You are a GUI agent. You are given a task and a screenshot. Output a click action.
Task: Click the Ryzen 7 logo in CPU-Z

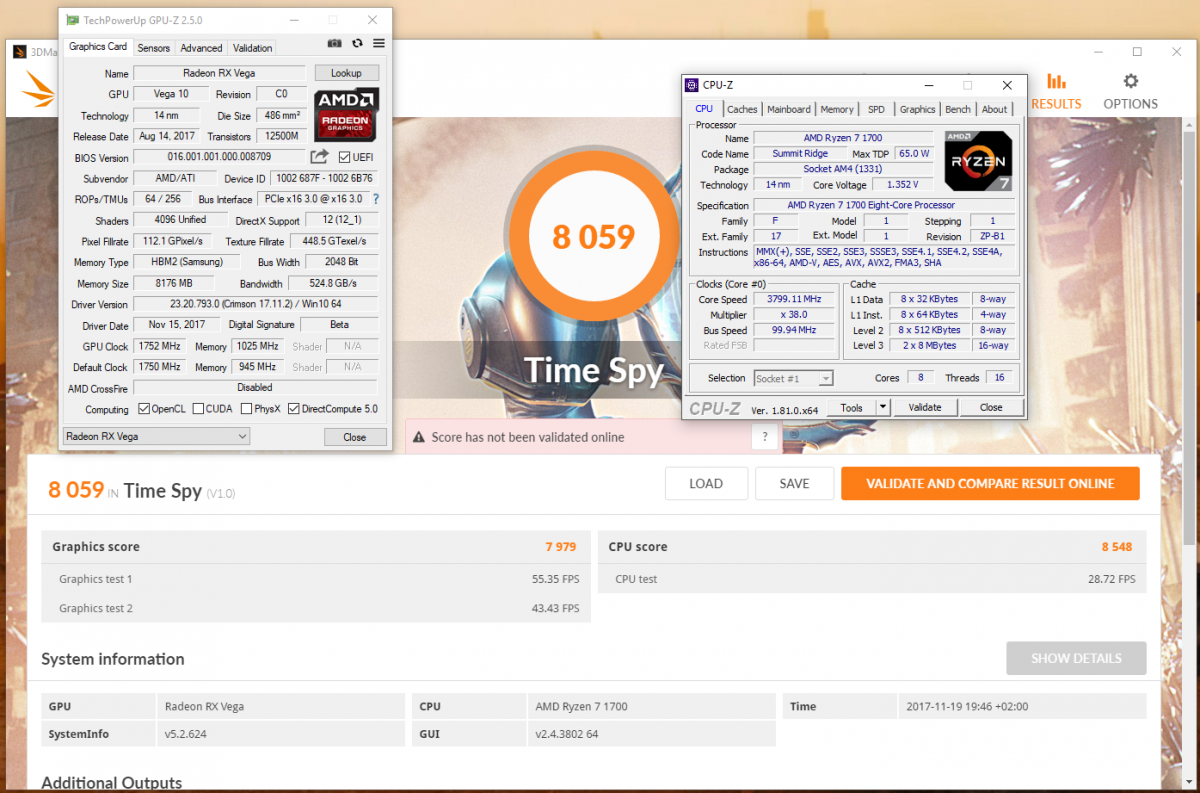click(979, 159)
